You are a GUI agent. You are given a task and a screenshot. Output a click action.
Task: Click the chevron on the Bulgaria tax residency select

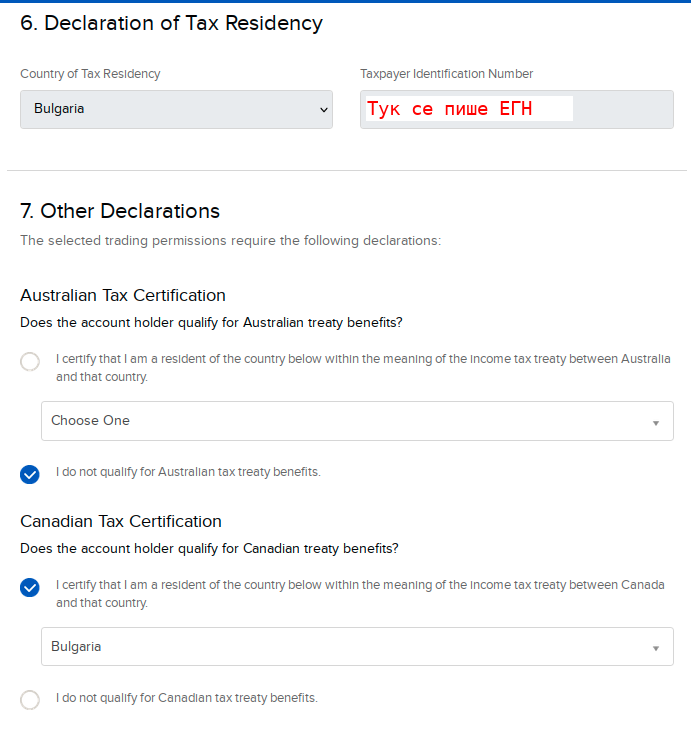324,110
